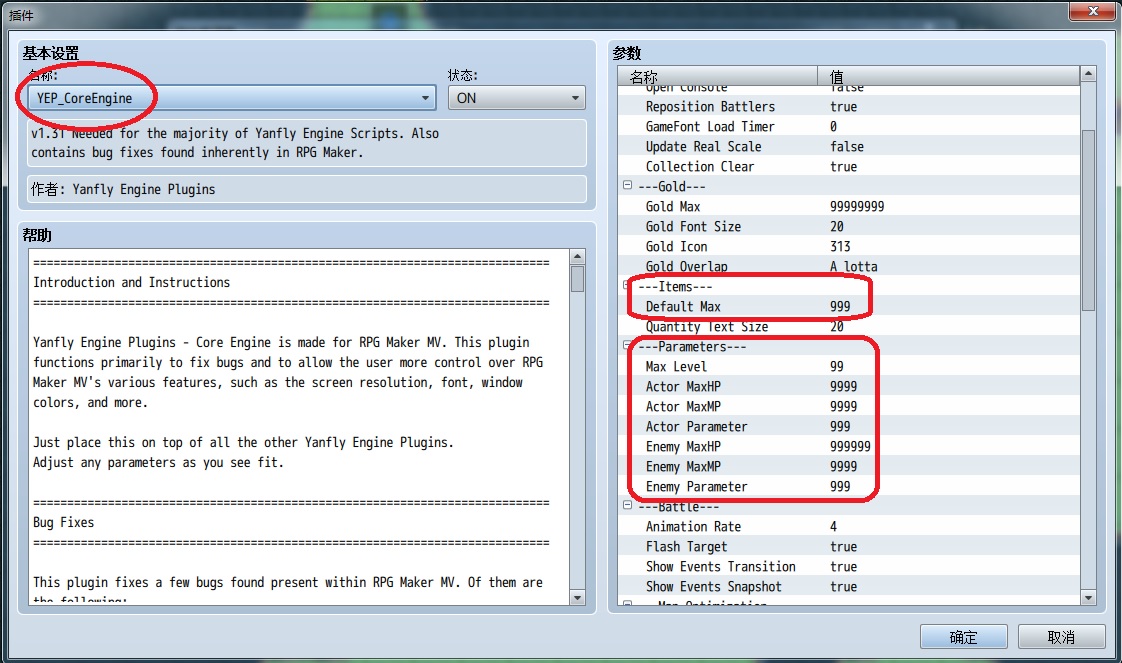Click the Max Level value 99
The width and height of the screenshot is (1122, 663).
click(x=836, y=367)
